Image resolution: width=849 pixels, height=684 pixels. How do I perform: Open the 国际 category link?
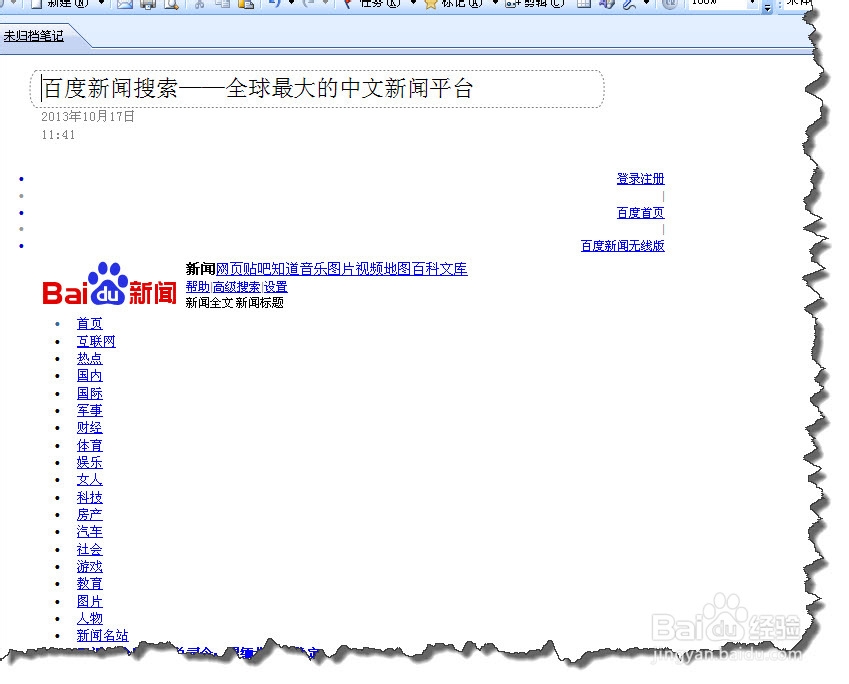(89, 393)
